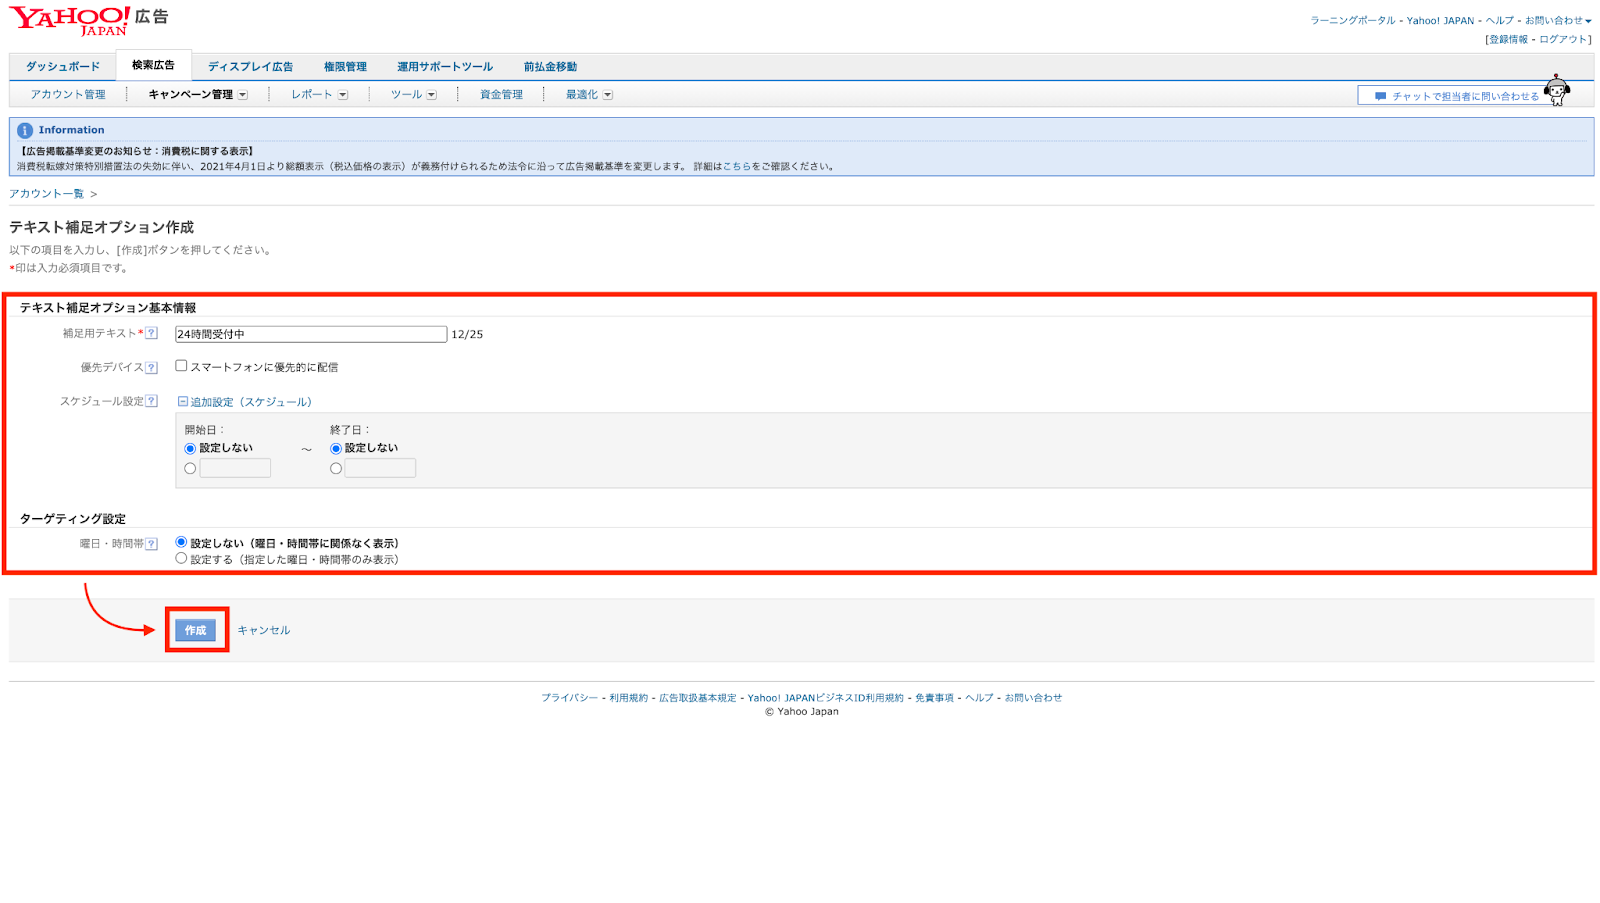Collapse 追加設定（スケジュール） minus icon
The width and height of the screenshot is (1600, 903).
(x=183, y=402)
